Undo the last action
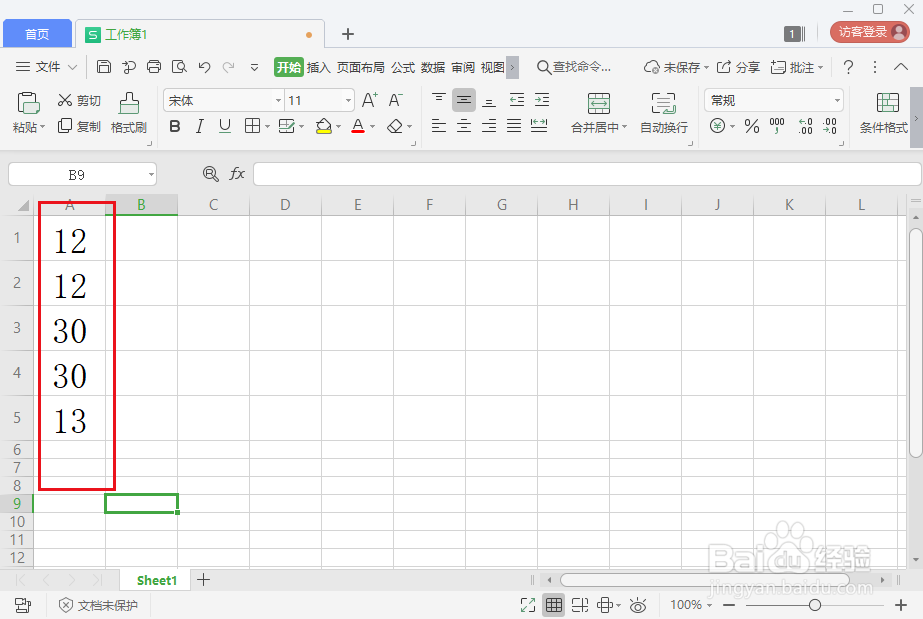923x619 pixels. 204,67
